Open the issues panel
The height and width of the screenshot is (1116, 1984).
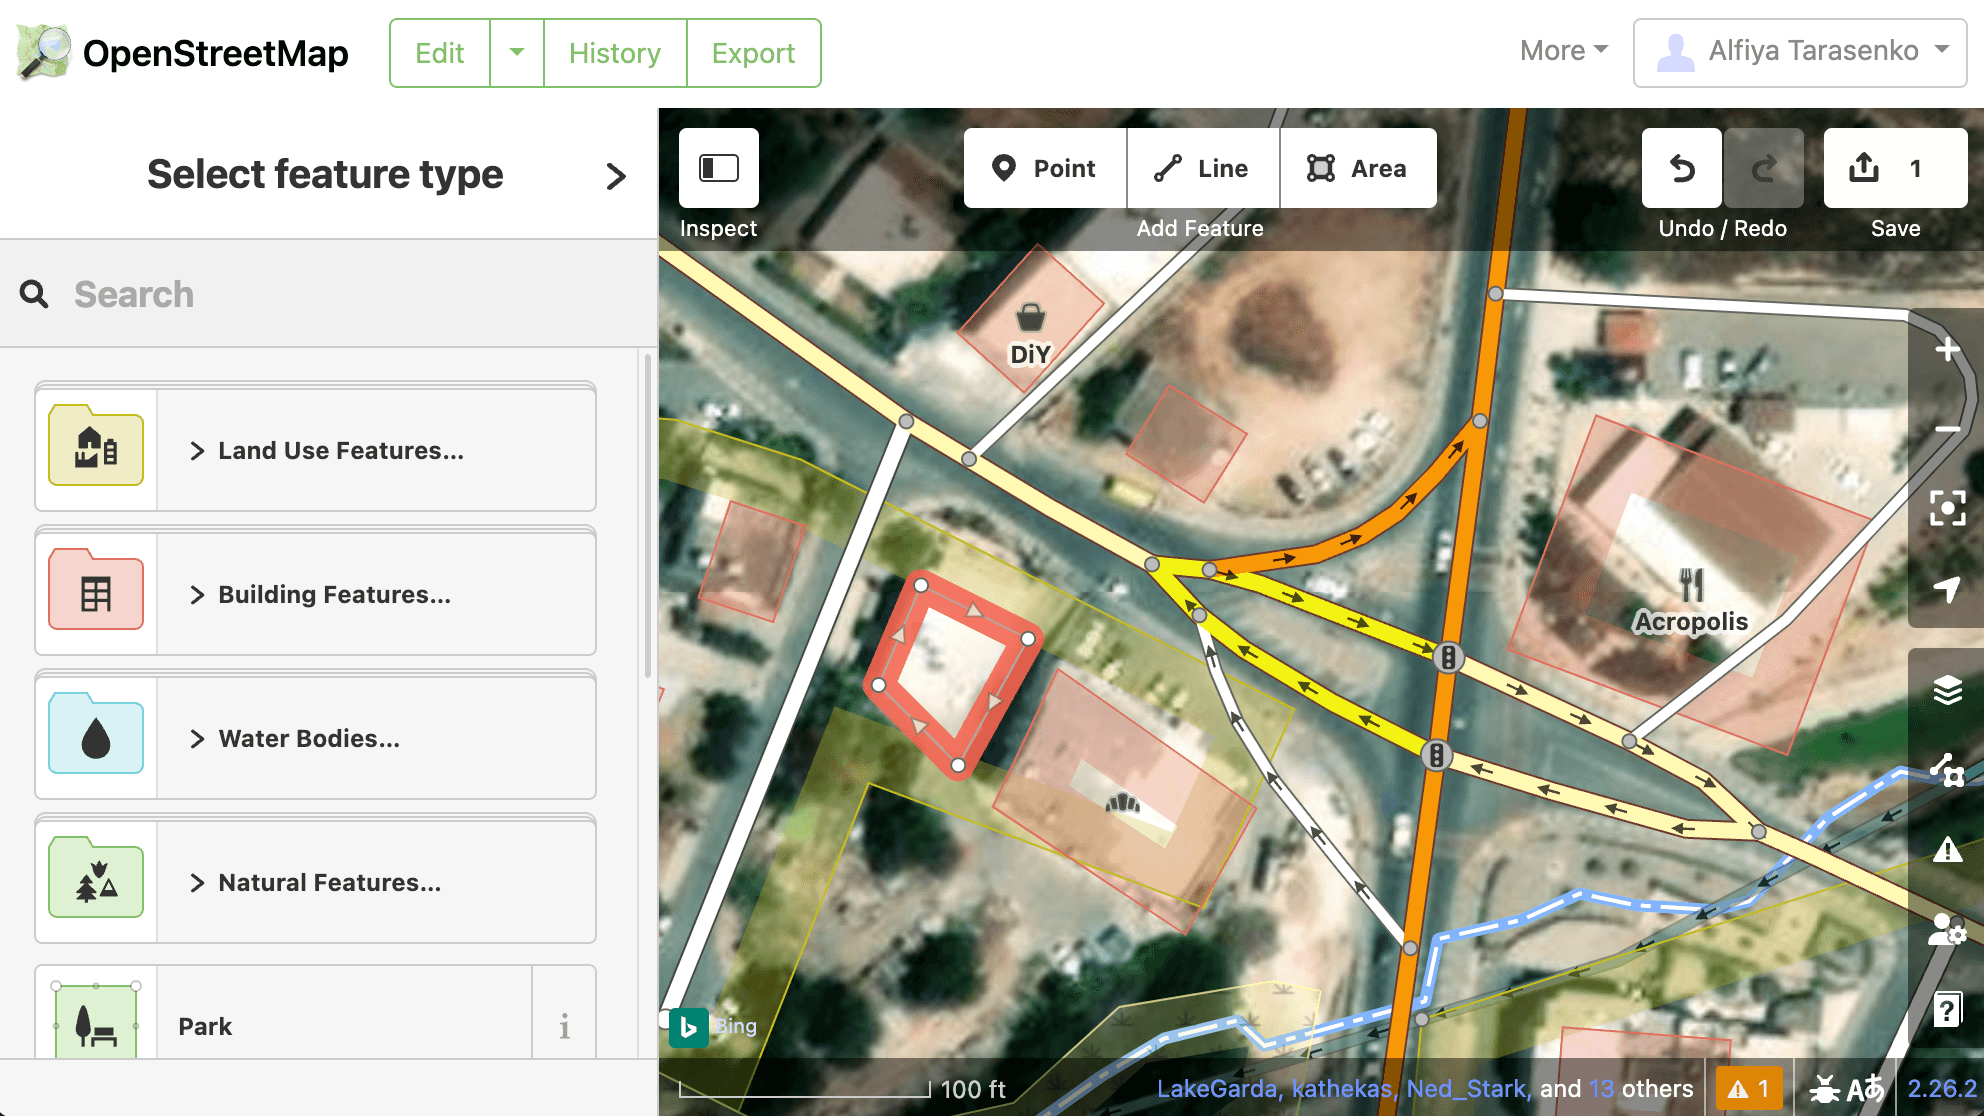1947,850
